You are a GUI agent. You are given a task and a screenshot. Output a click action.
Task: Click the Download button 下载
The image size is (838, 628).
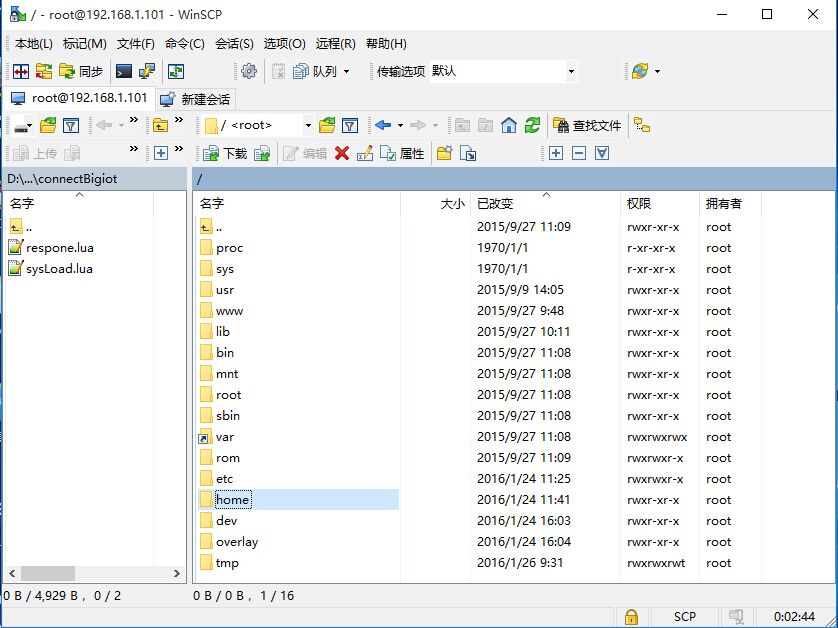225,154
